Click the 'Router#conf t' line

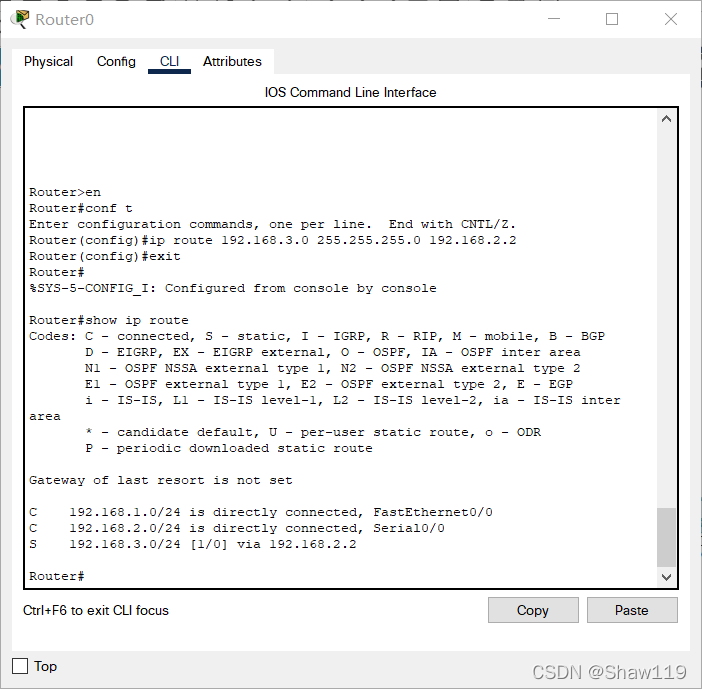pos(81,208)
